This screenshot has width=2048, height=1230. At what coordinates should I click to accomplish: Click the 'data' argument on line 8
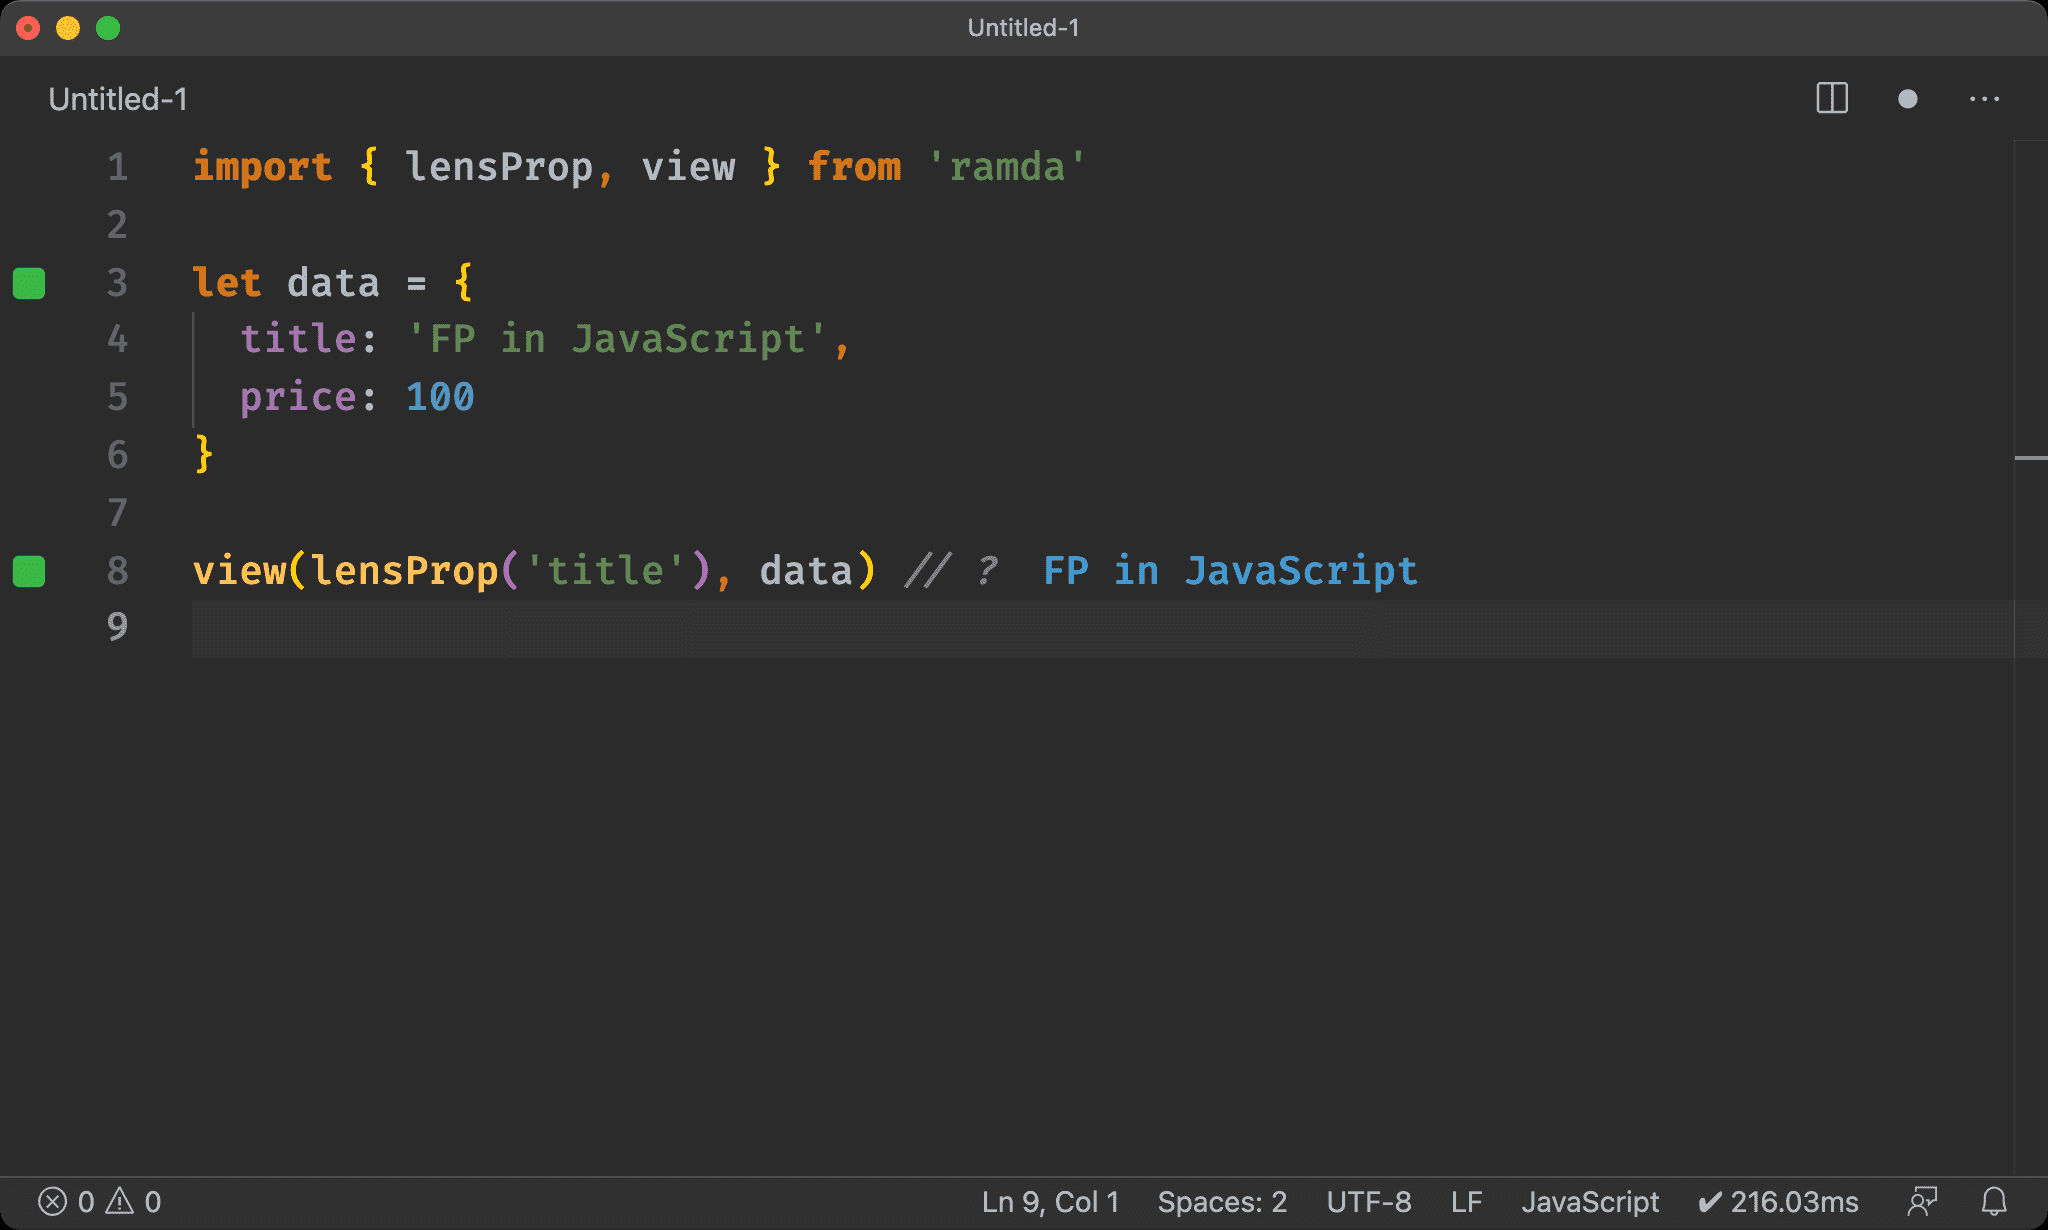click(806, 571)
